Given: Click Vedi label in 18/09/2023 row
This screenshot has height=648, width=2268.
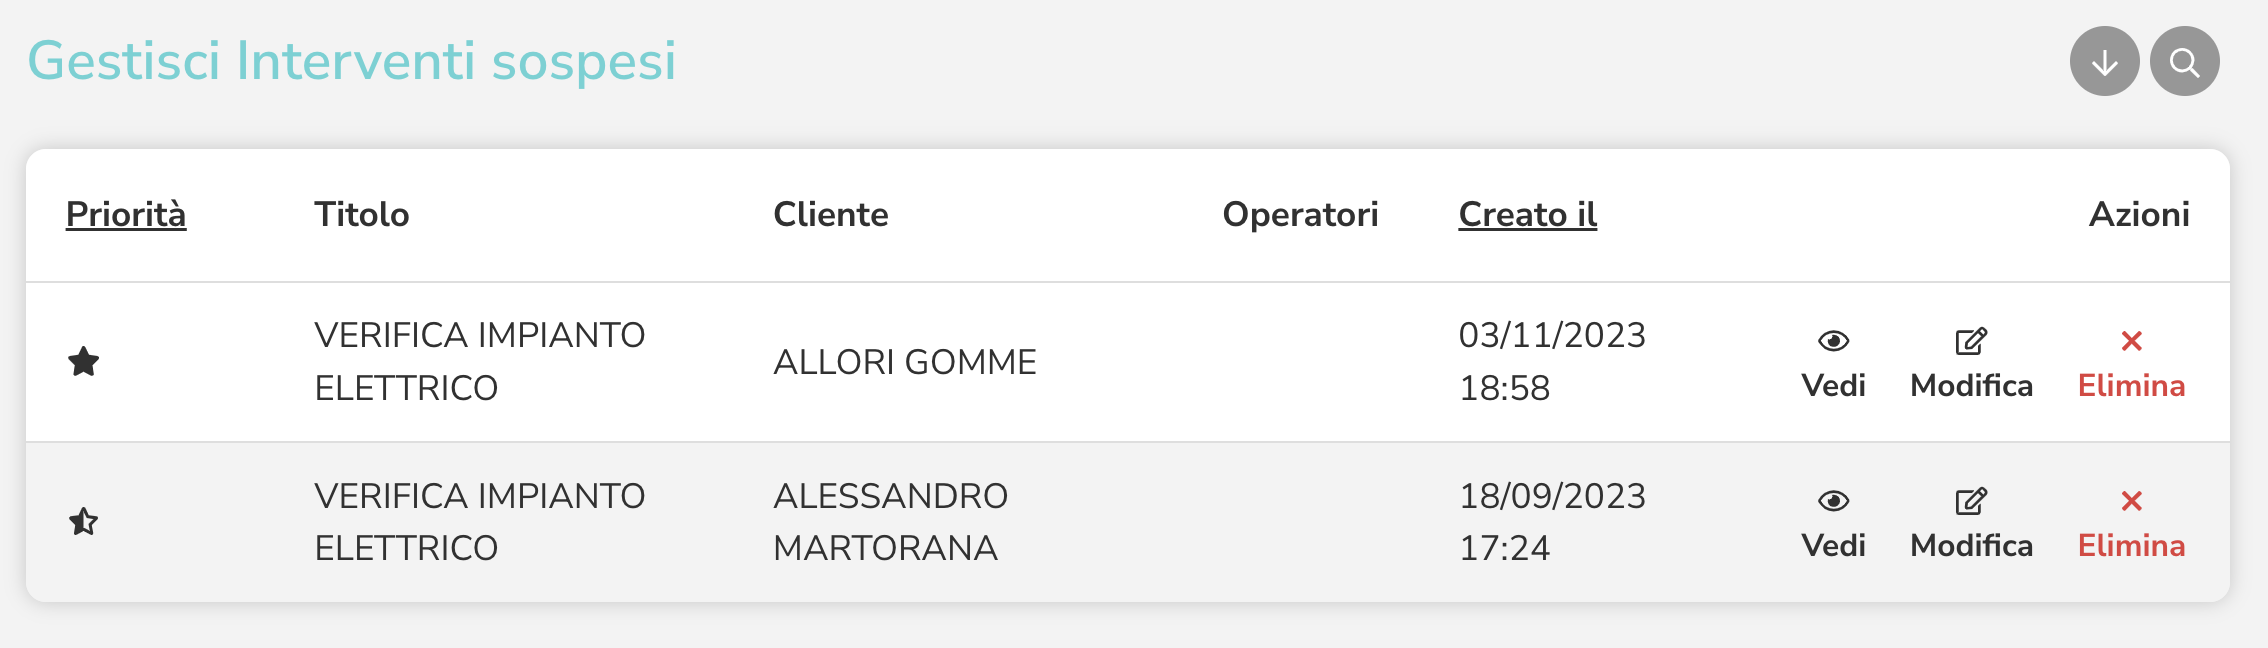Looking at the screenshot, I should click(x=1833, y=546).
